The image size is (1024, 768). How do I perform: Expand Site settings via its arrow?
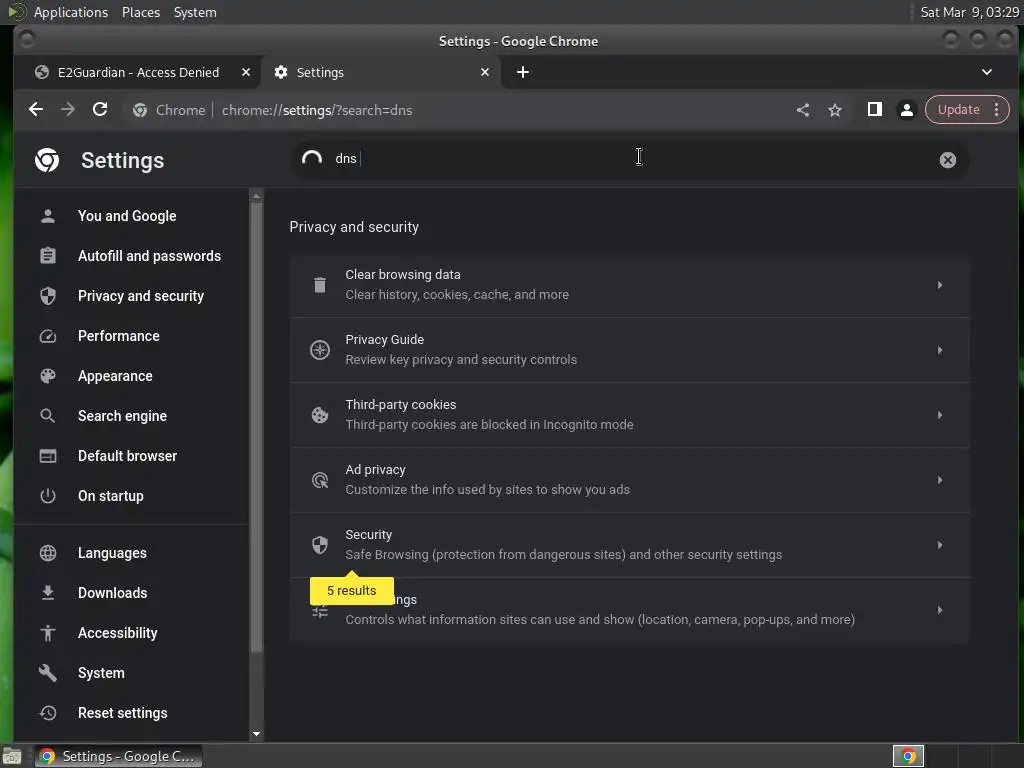[940, 610]
